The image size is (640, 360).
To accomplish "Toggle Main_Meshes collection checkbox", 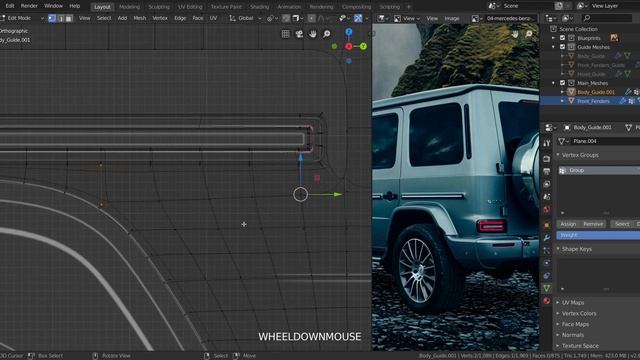I will point(562,83).
